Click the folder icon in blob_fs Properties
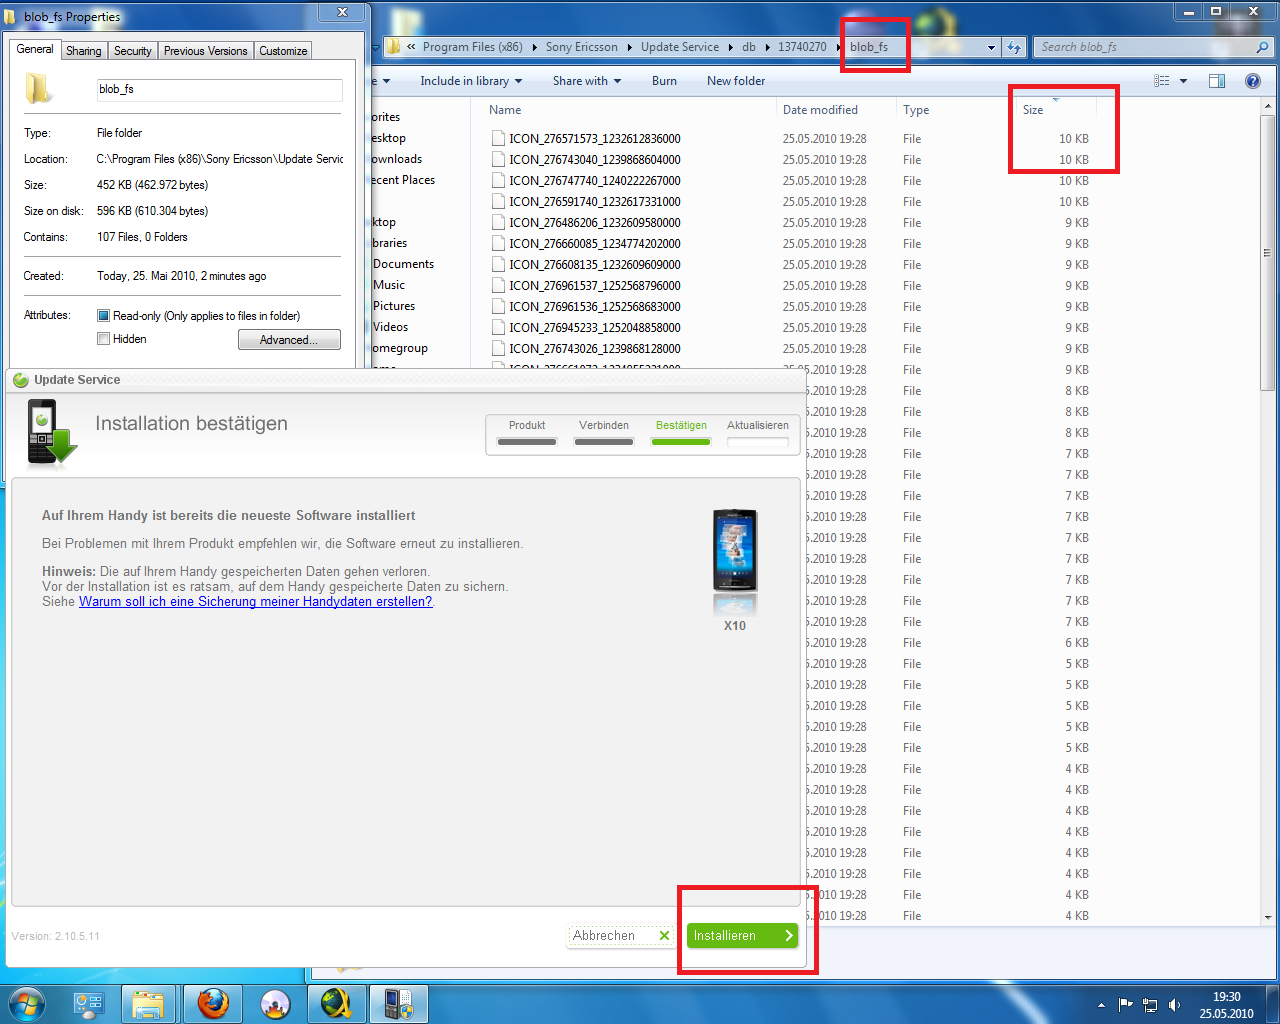The width and height of the screenshot is (1280, 1024). [x=38, y=89]
